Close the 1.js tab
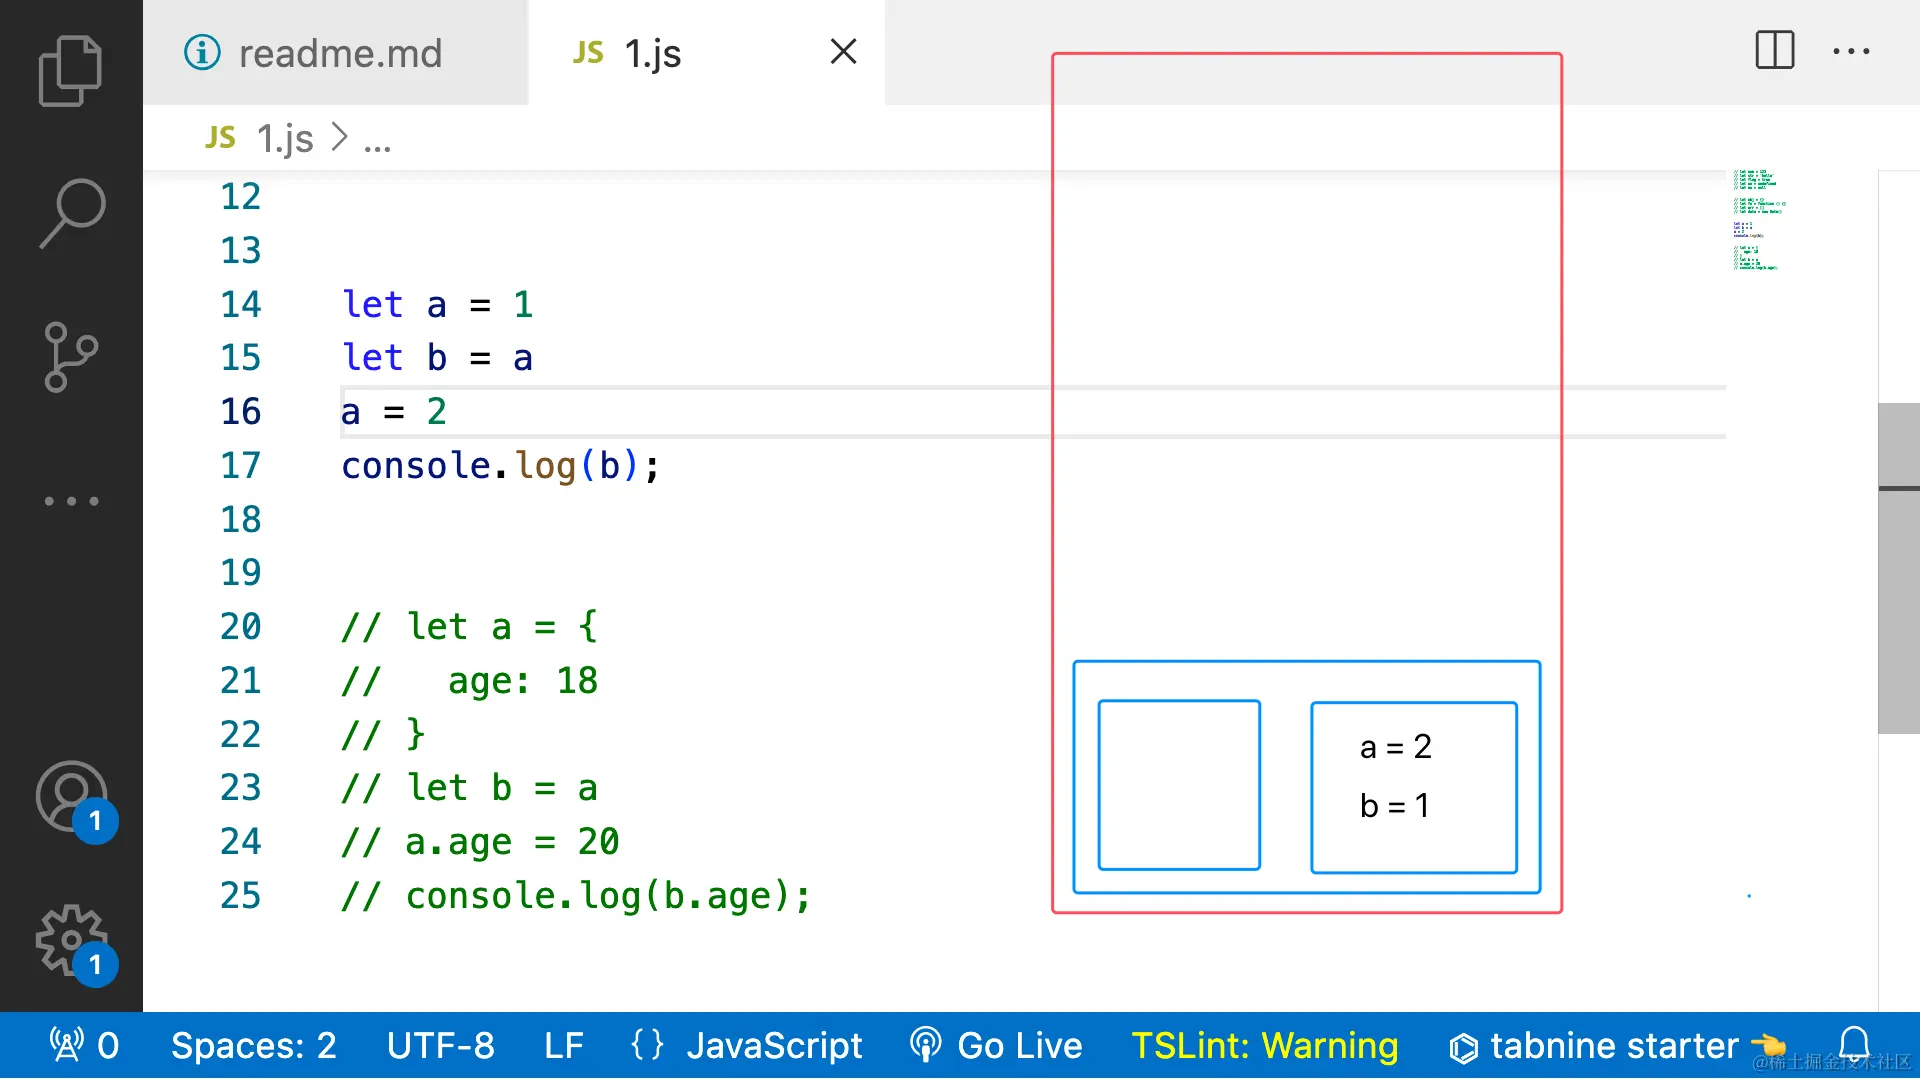Image resolution: width=1920 pixels, height=1080 pixels. click(843, 52)
